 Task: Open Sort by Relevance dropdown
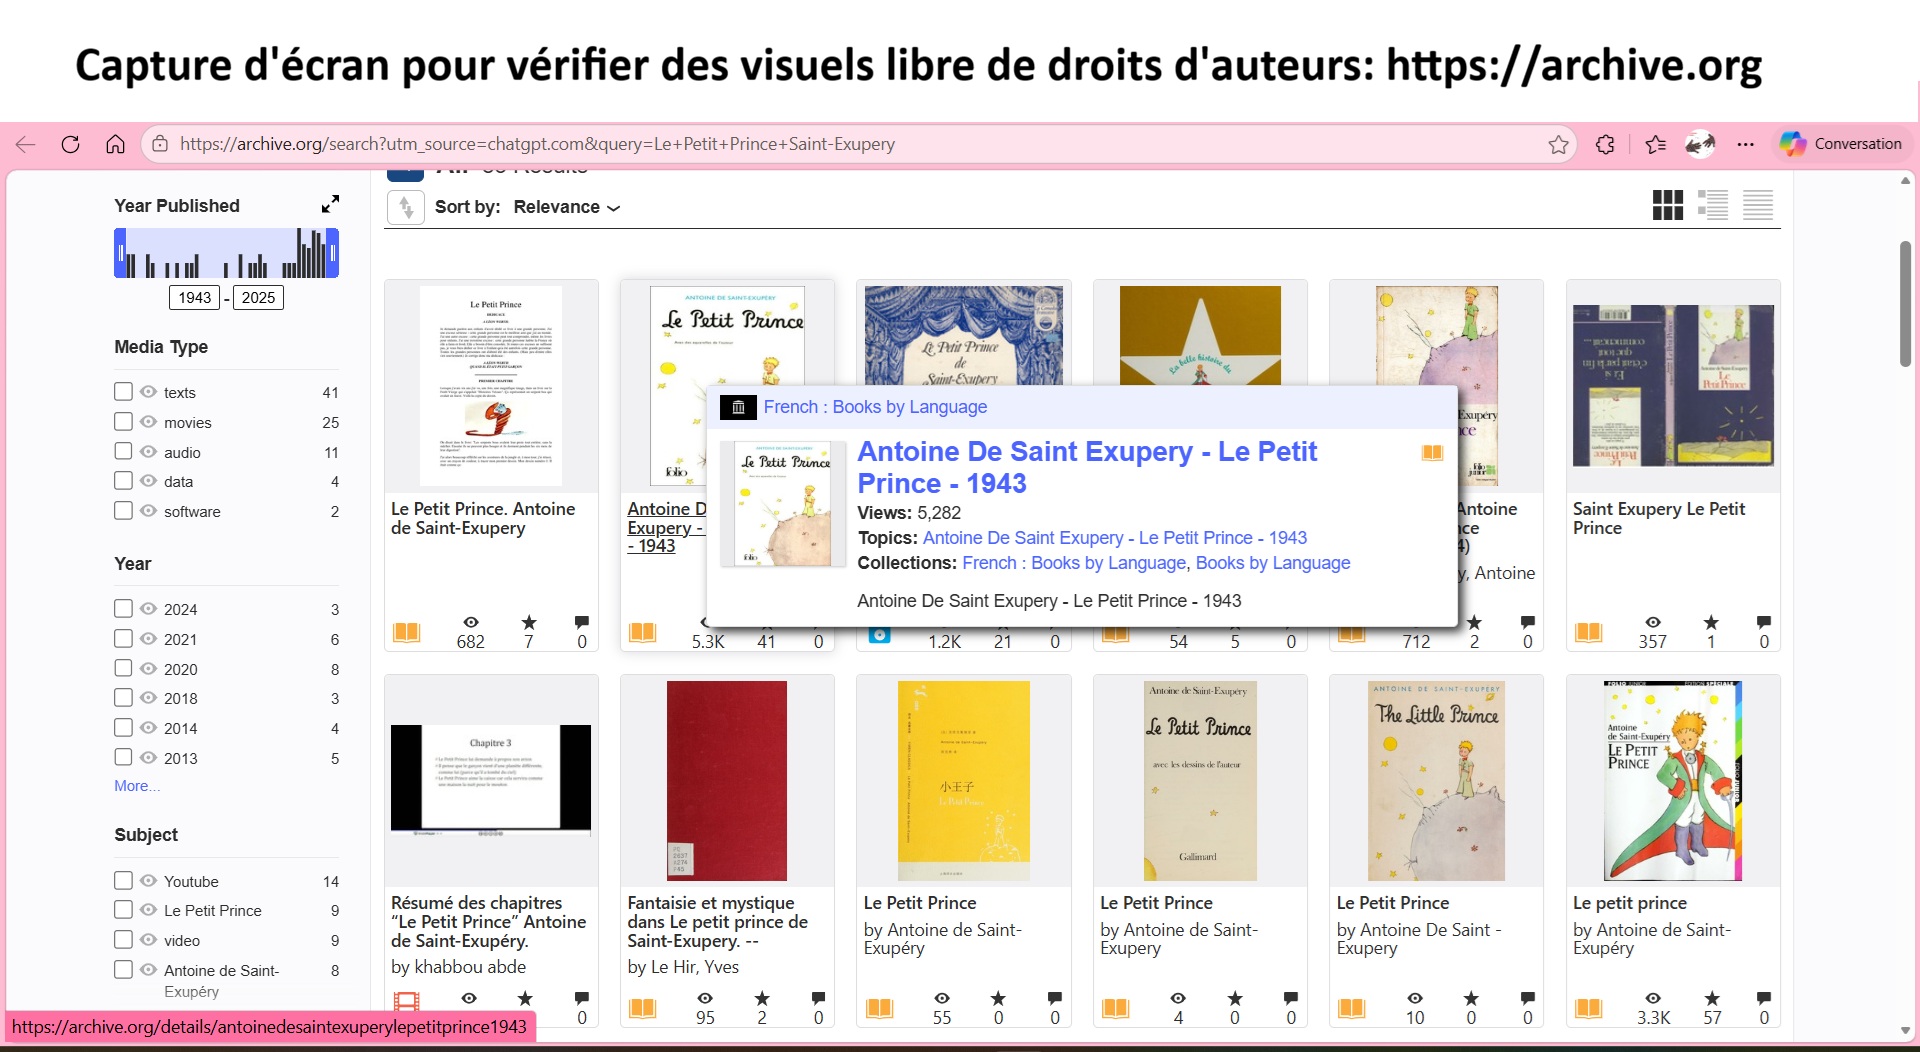tap(566, 207)
